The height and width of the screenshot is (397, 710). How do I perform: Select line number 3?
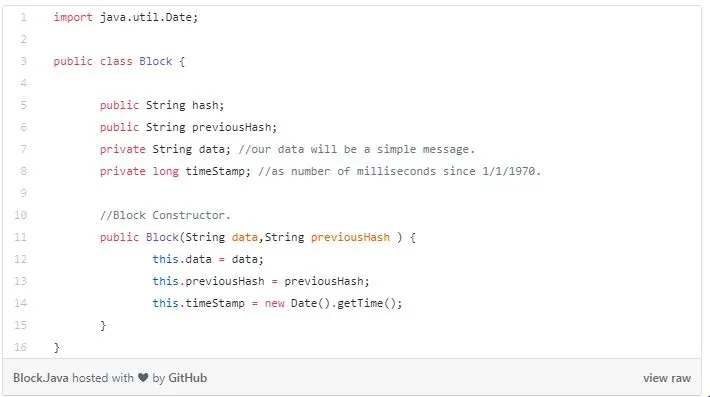24,62
